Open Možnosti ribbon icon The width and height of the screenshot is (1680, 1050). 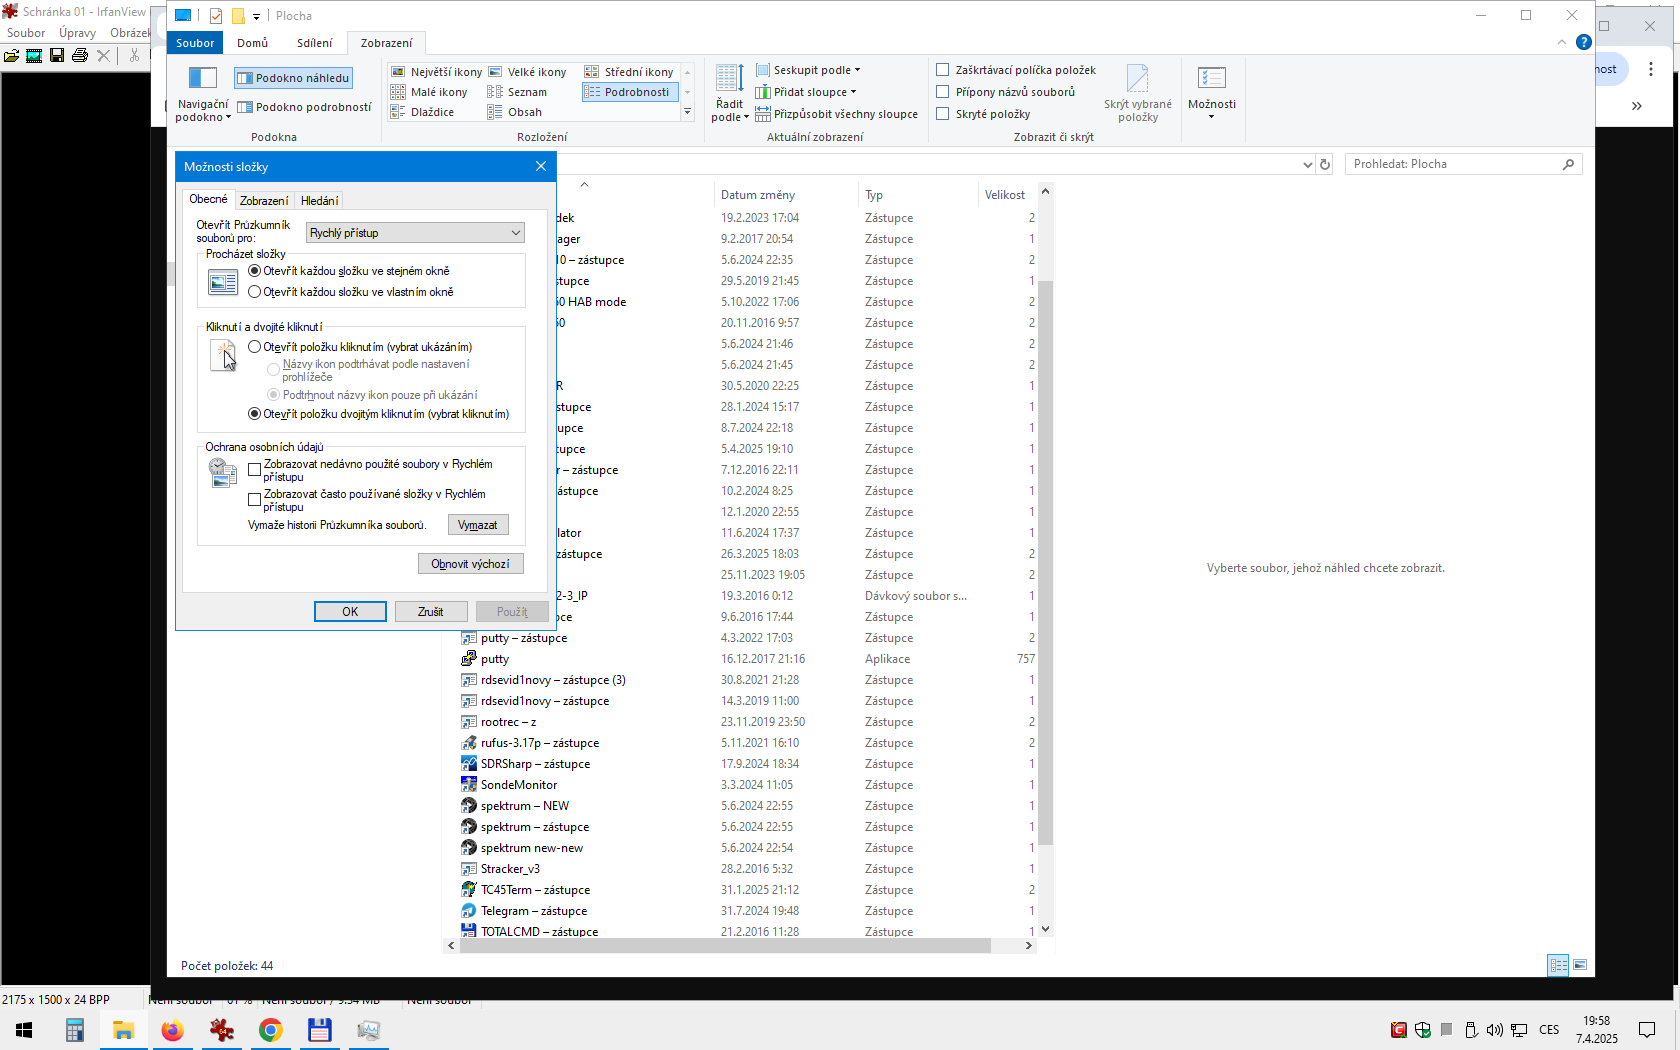pyautogui.click(x=1211, y=79)
